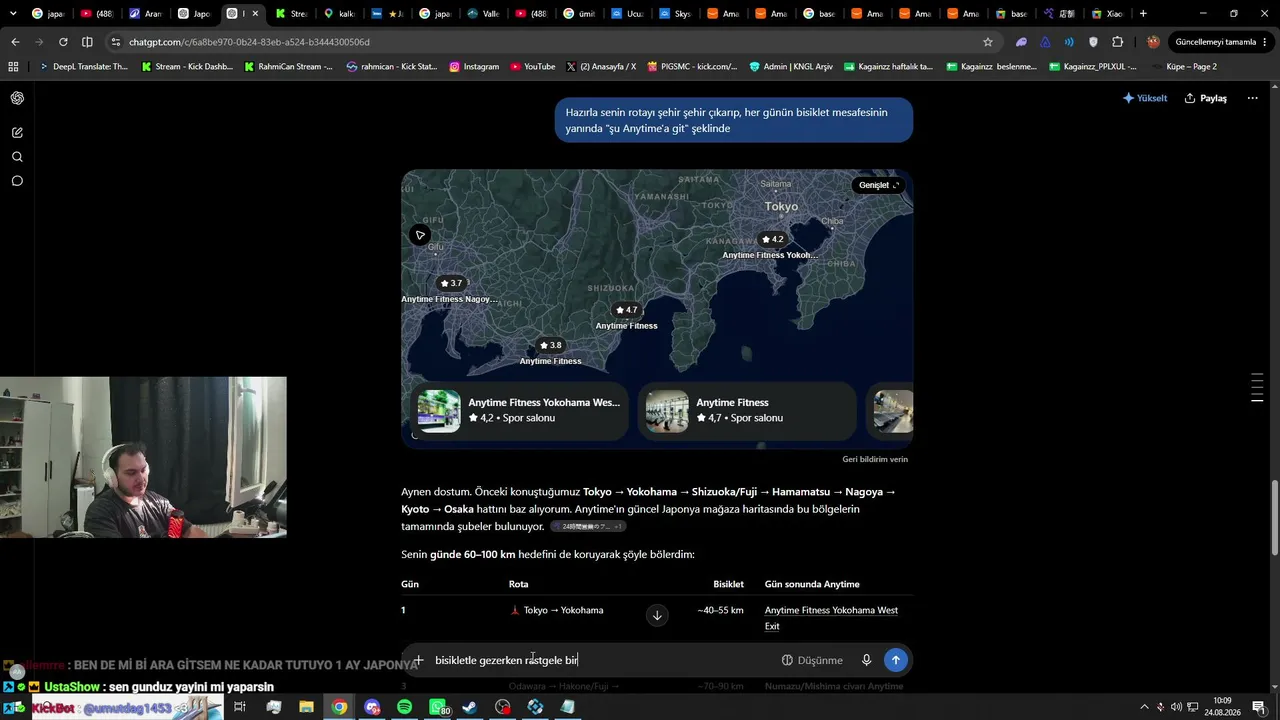Focus the message input field
The height and width of the screenshot is (720, 1280).
pyautogui.click(x=600, y=660)
